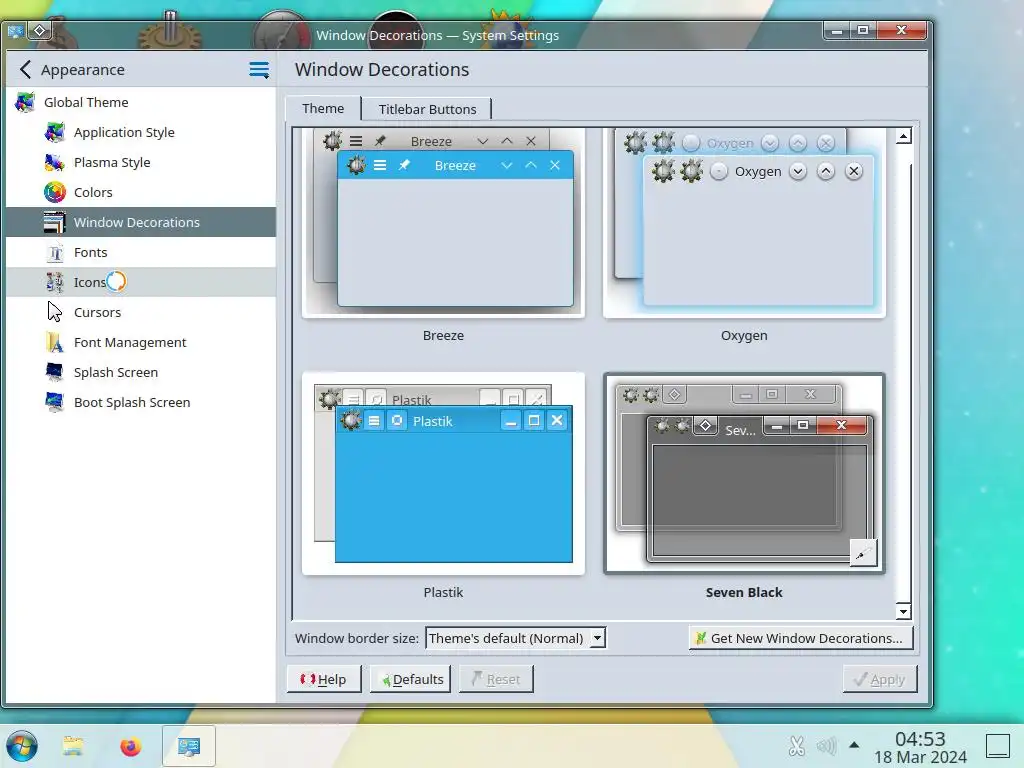The height and width of the screenshot is (768, 1024).
Task: Click the System Settings taskbar entry
Action: 189,746
